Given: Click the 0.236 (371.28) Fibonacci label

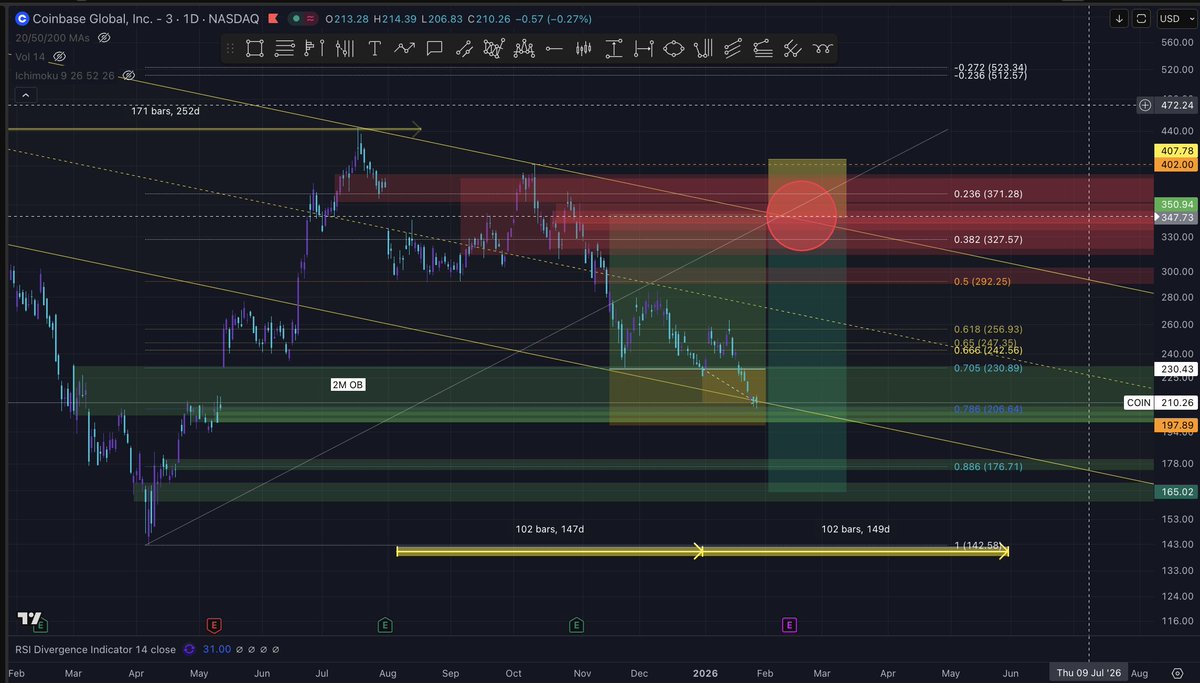Looking at the screenshot, I should (x=986, y=194).
